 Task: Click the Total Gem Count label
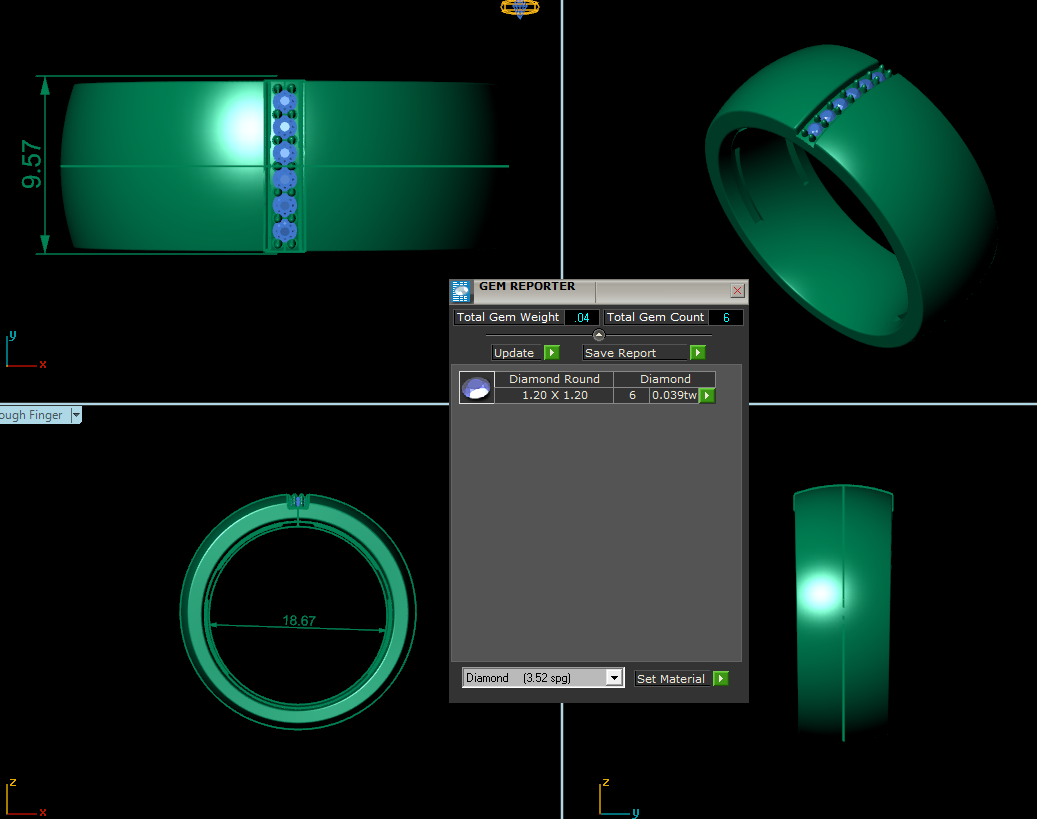click(655, 317)
